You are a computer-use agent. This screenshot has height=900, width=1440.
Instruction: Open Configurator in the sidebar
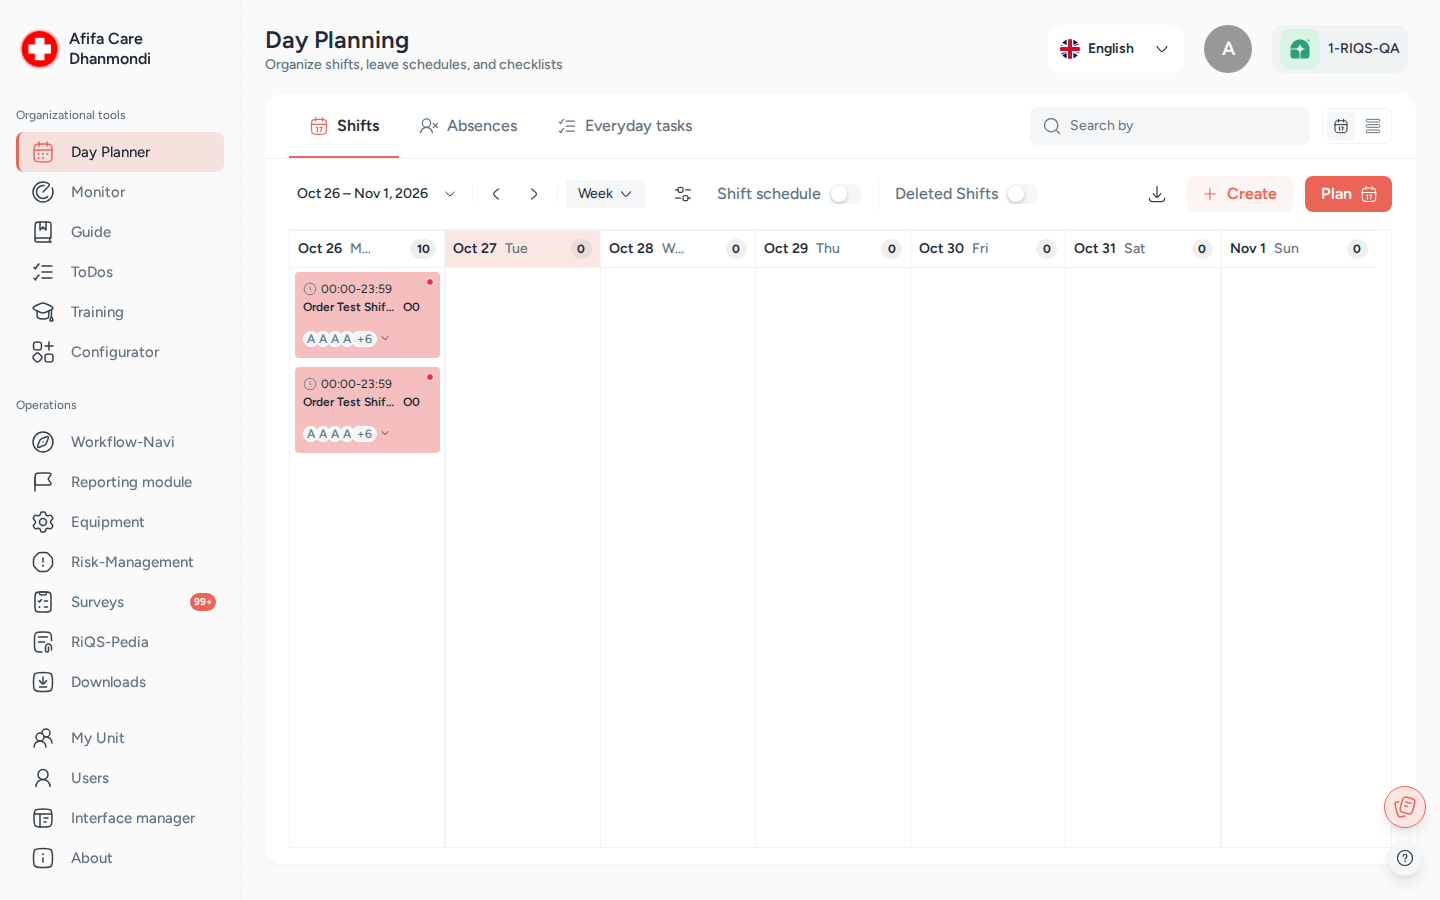[x=120, y=352]
